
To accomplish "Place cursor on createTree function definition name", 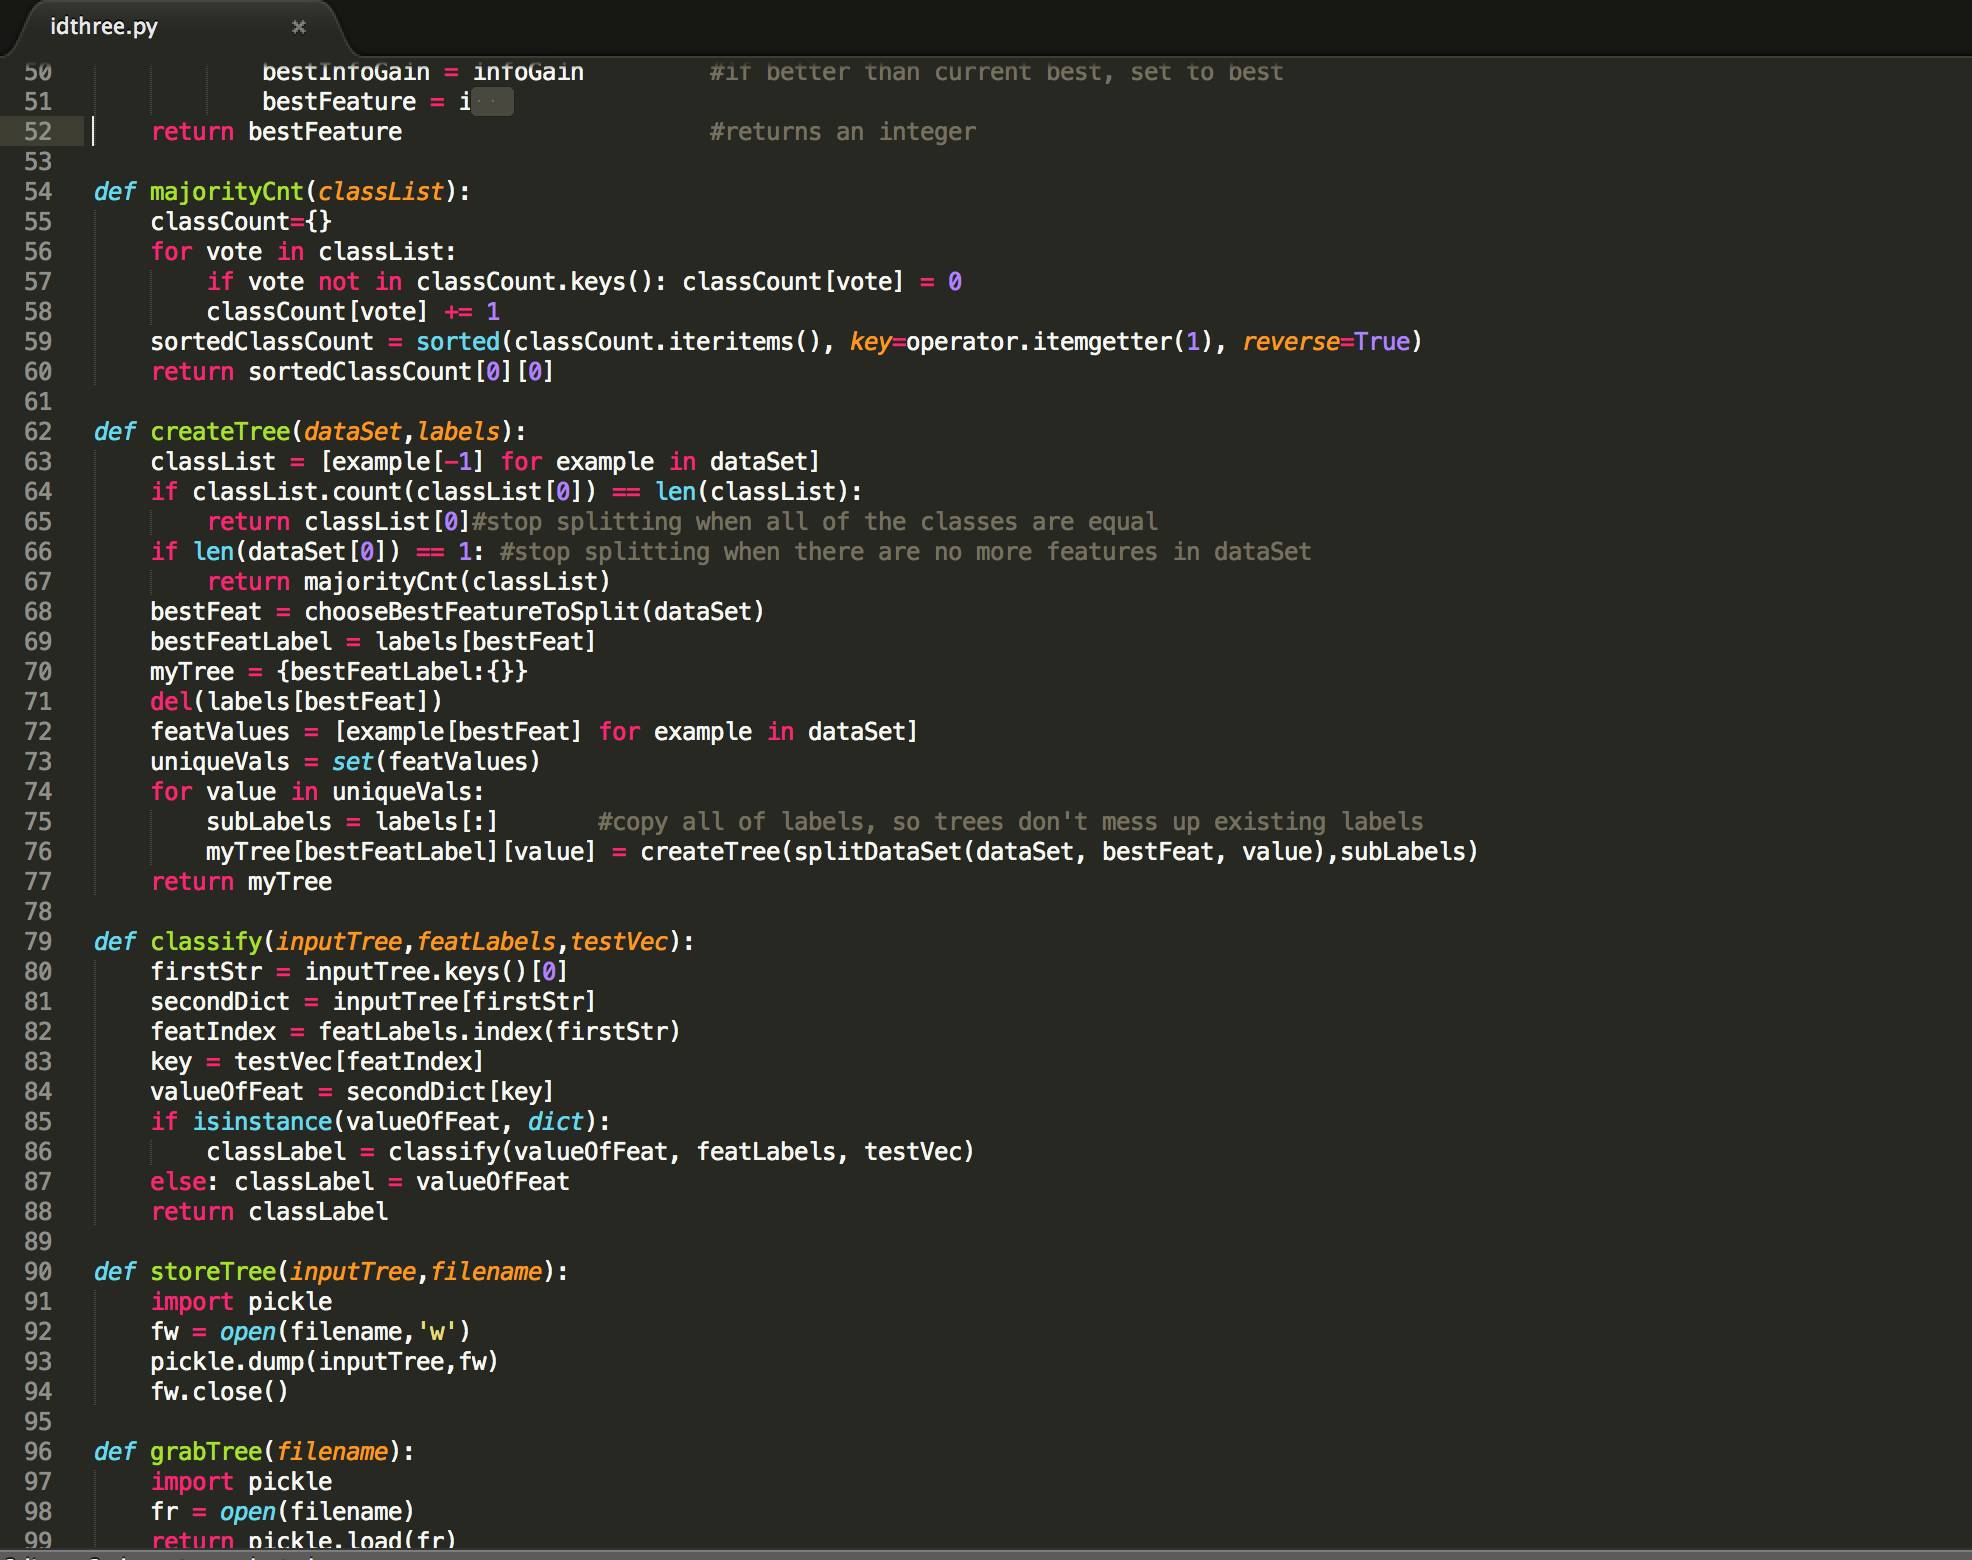I will click(220, 432).
